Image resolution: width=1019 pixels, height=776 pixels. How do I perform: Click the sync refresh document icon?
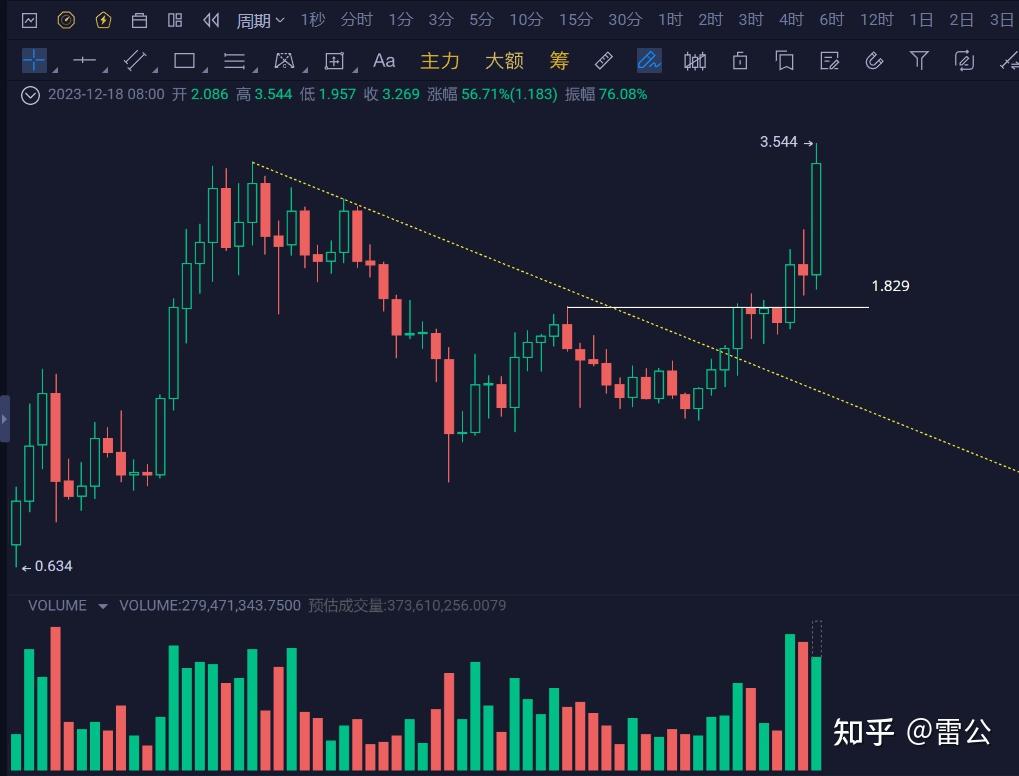(x=964, y=60)
